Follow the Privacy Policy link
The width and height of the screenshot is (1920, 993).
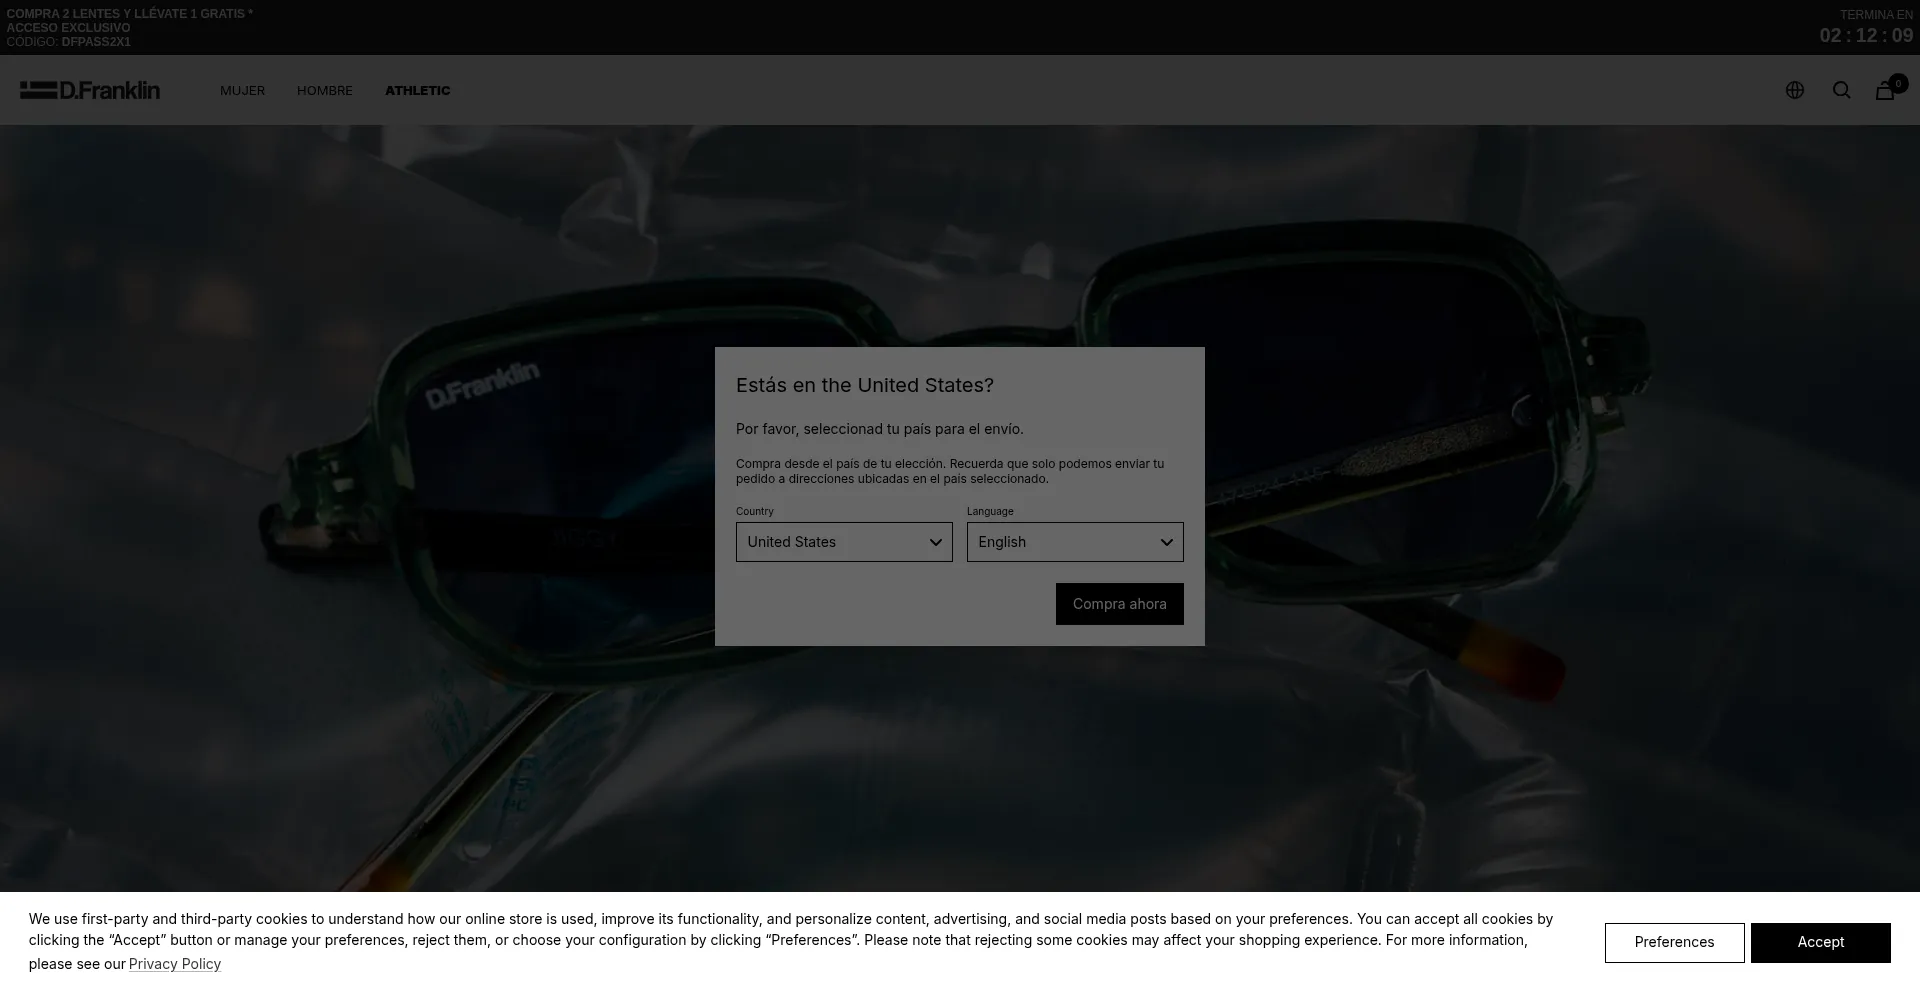tap(175, 964)
